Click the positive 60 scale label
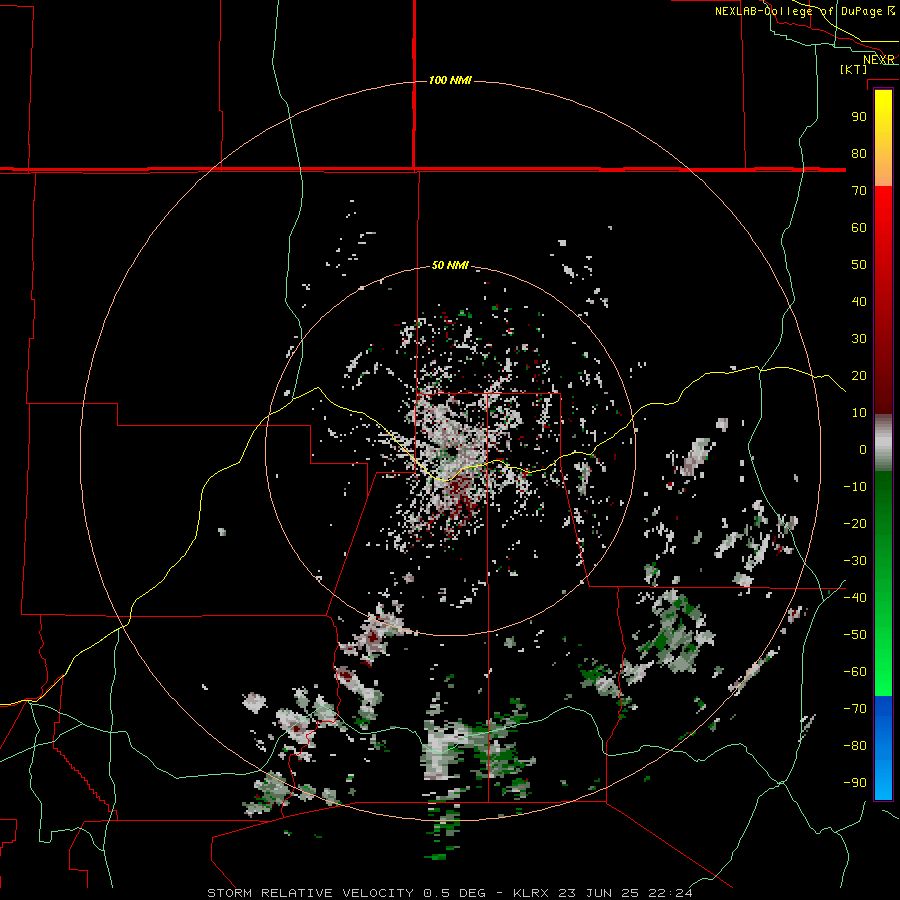900x900 pixels. (859, 227)
